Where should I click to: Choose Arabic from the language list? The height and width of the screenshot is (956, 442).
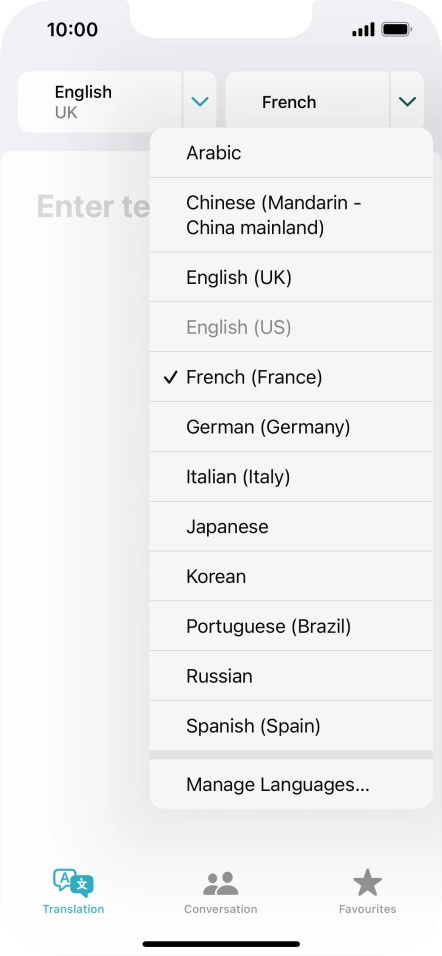pos(291,153)
